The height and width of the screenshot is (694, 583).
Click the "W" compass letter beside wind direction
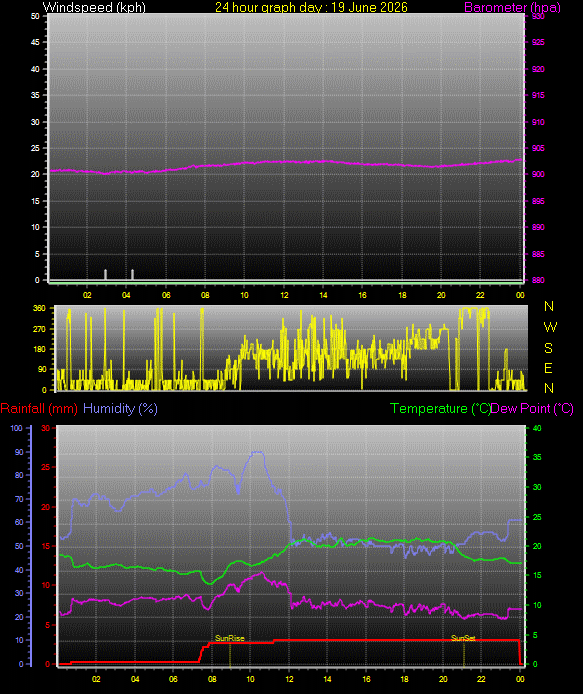(550, 327)
